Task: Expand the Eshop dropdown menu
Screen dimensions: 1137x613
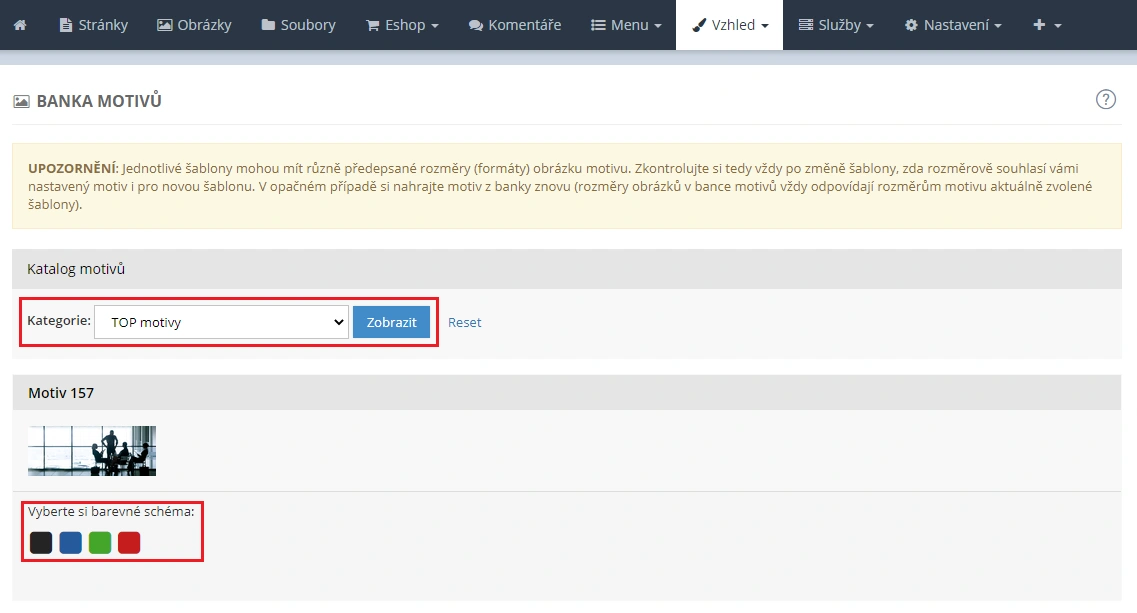Action: [402, 24]
